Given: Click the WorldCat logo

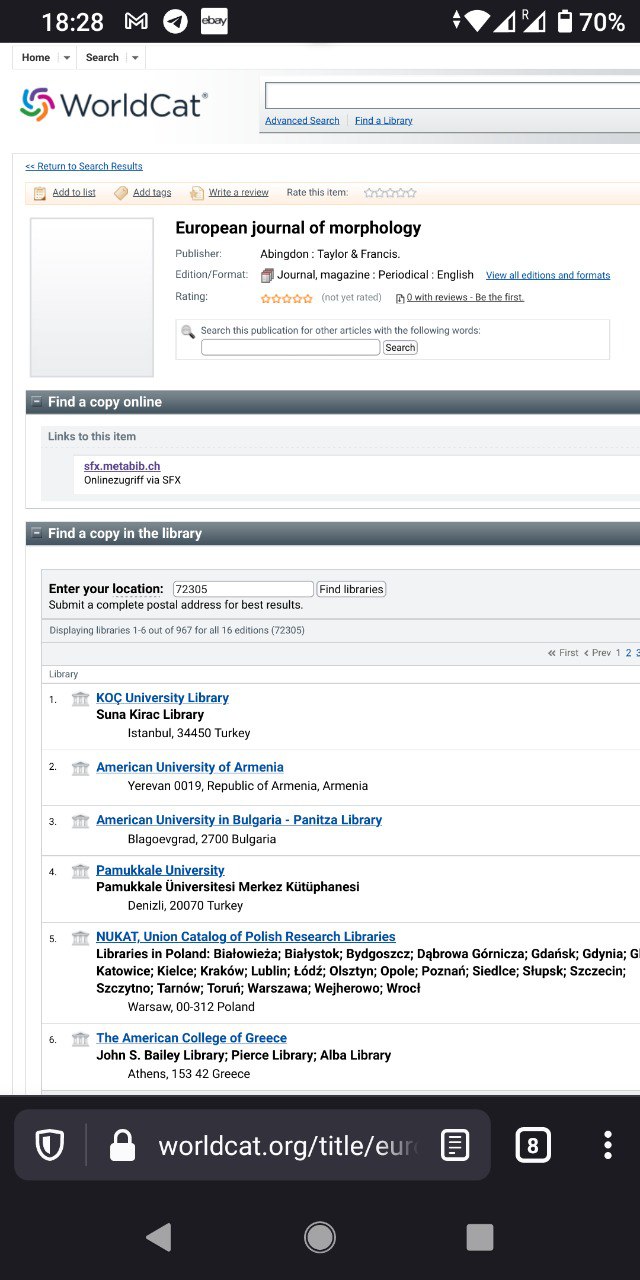Looking at the screenshot, I should (x=113, y=105).
